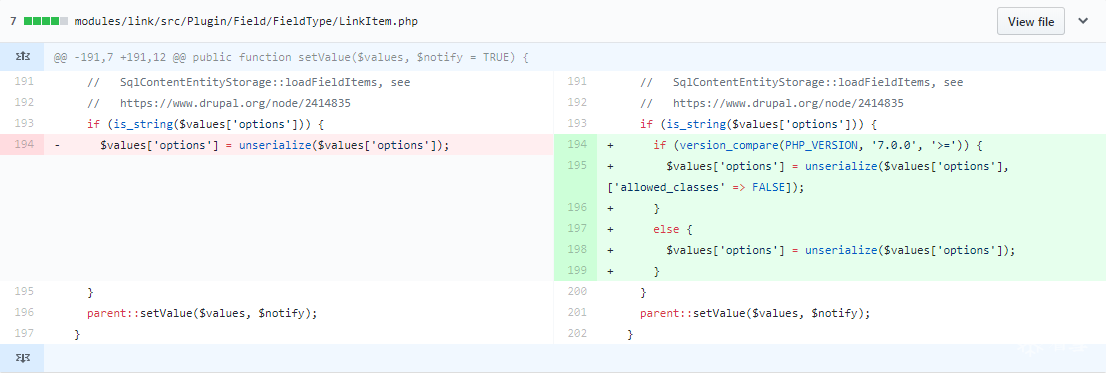Click left line number 196

tap(24, 313)
